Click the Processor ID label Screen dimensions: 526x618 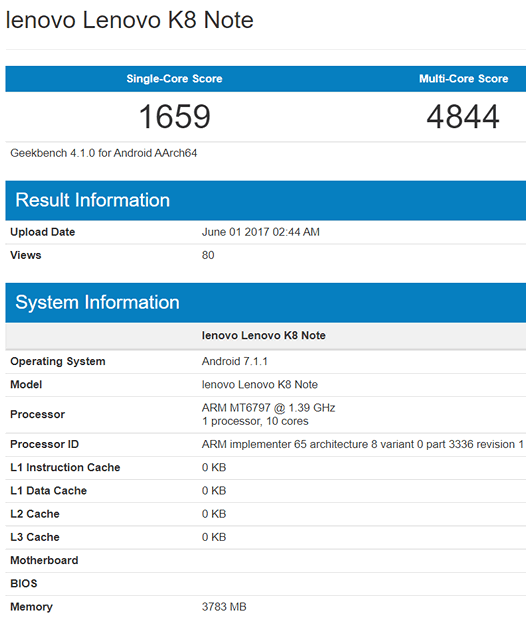(45, 444)
